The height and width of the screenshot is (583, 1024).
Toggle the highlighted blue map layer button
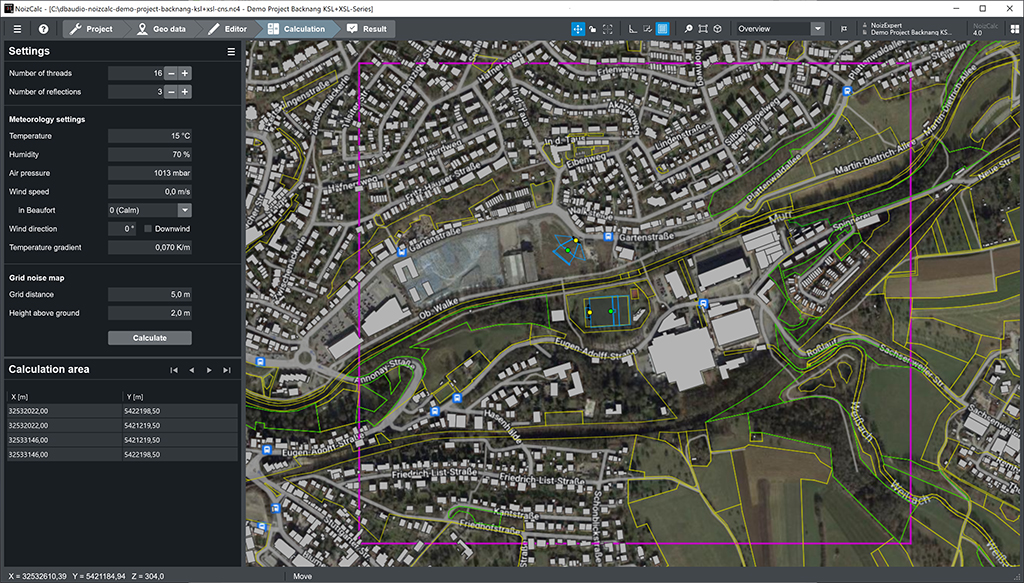(662, 29)
